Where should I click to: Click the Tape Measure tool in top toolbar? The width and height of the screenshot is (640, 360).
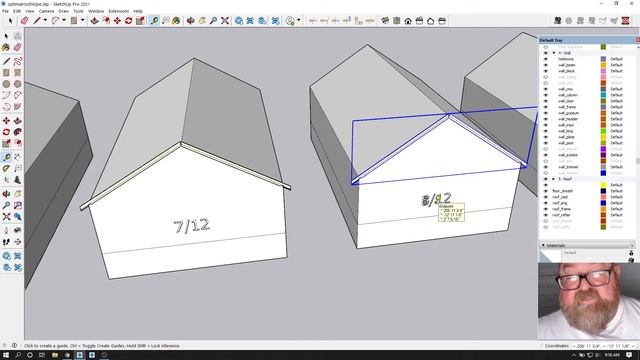click(154, 20)
